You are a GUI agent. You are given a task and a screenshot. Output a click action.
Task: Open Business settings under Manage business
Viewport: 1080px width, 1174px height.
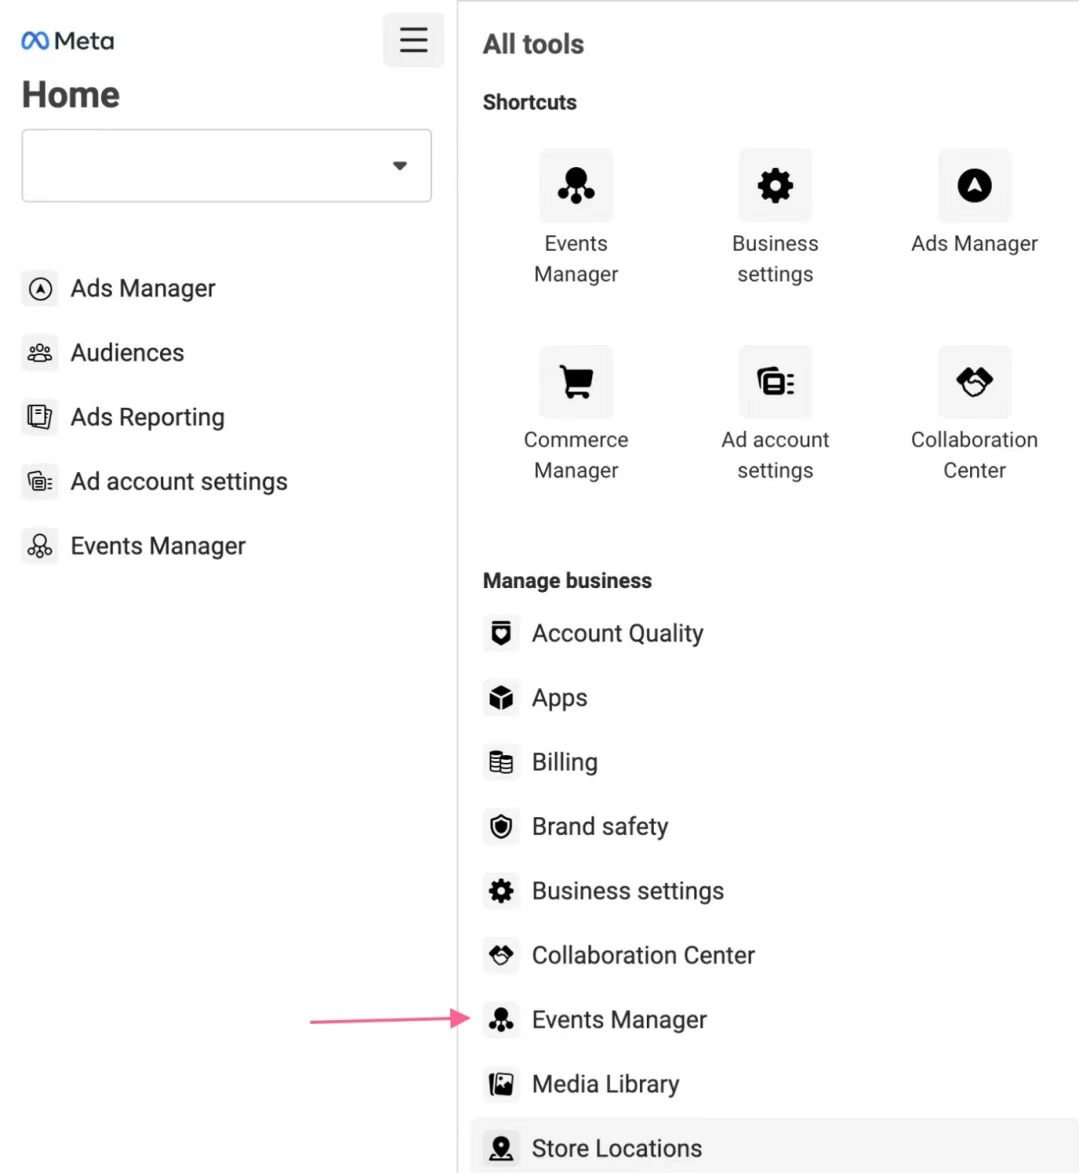pos(628,891)
